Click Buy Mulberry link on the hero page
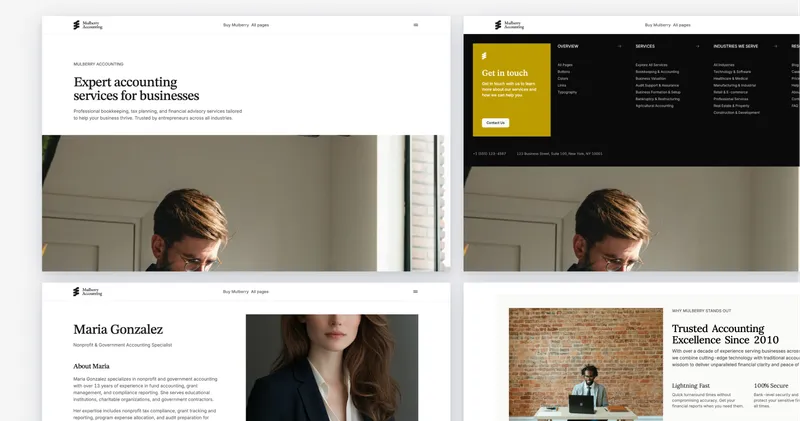 pos(236,25)
